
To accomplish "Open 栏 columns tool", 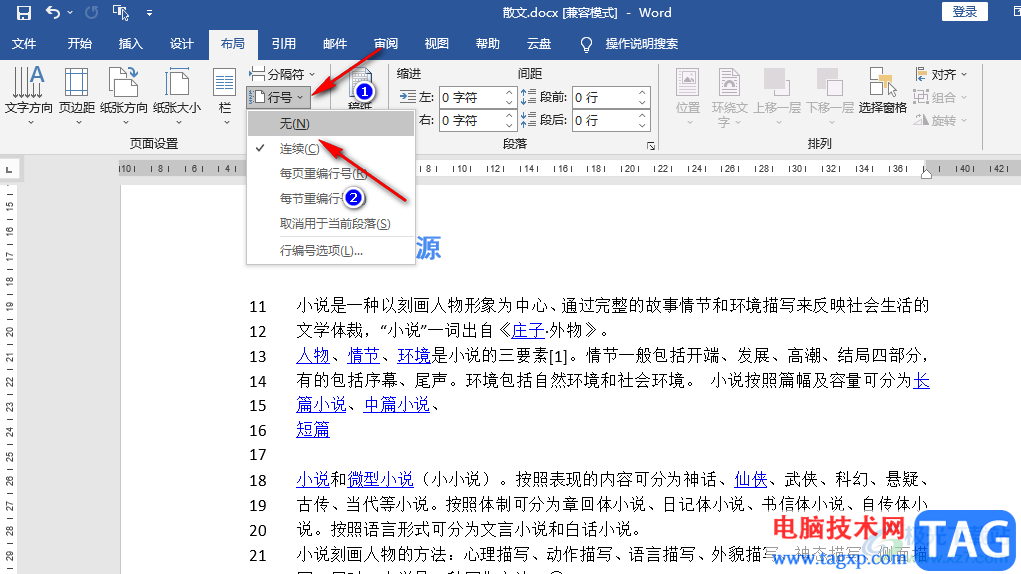I will point(225,95).
